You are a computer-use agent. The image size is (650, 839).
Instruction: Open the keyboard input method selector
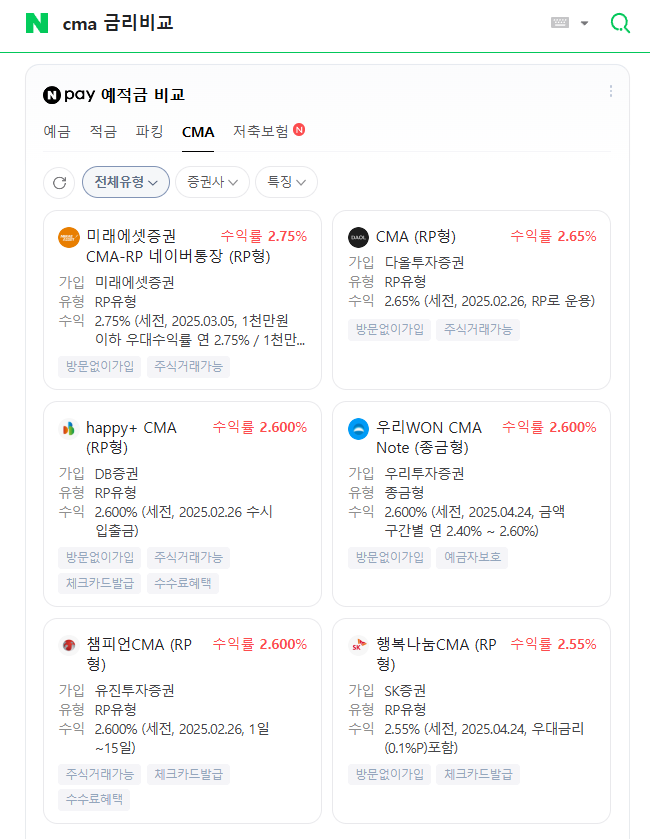click(x=562, y=21)
